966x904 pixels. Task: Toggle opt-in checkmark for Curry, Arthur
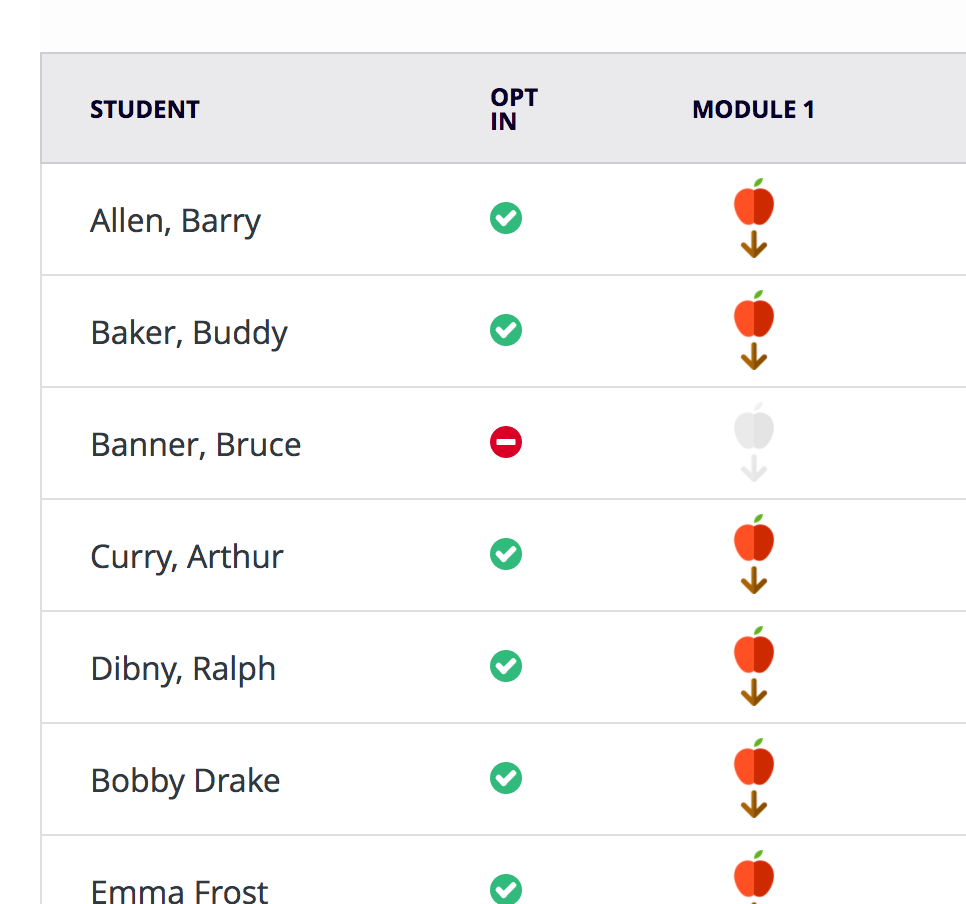(x=506, y=554)
